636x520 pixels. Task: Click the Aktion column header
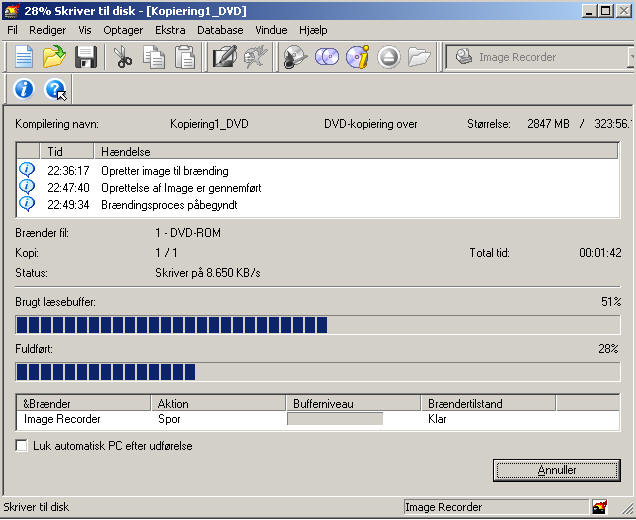[x=218, y=403]
